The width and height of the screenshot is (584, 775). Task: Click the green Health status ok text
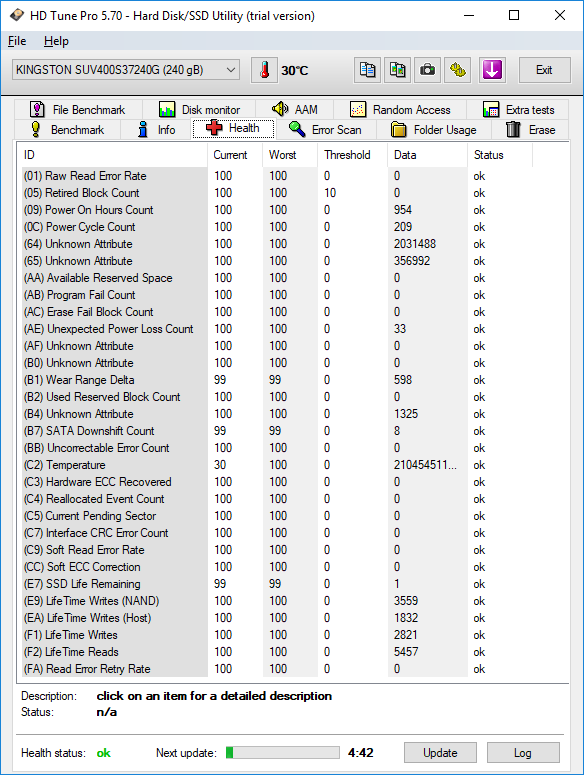(104, 753)
